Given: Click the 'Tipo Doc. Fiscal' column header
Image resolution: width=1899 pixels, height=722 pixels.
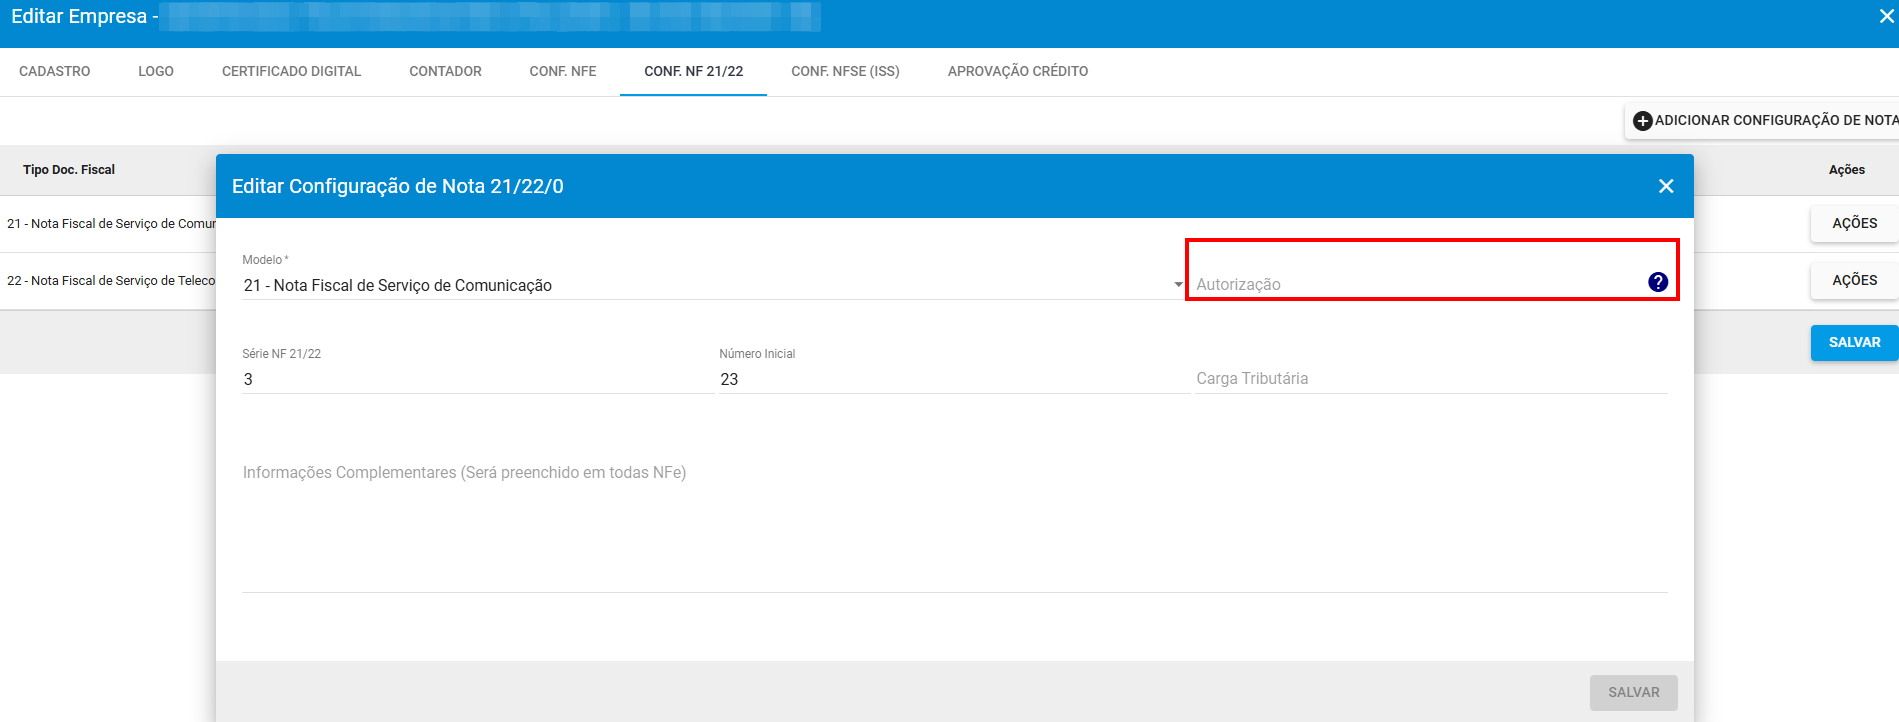Looking at the screenshot, I should coord(69,169).
